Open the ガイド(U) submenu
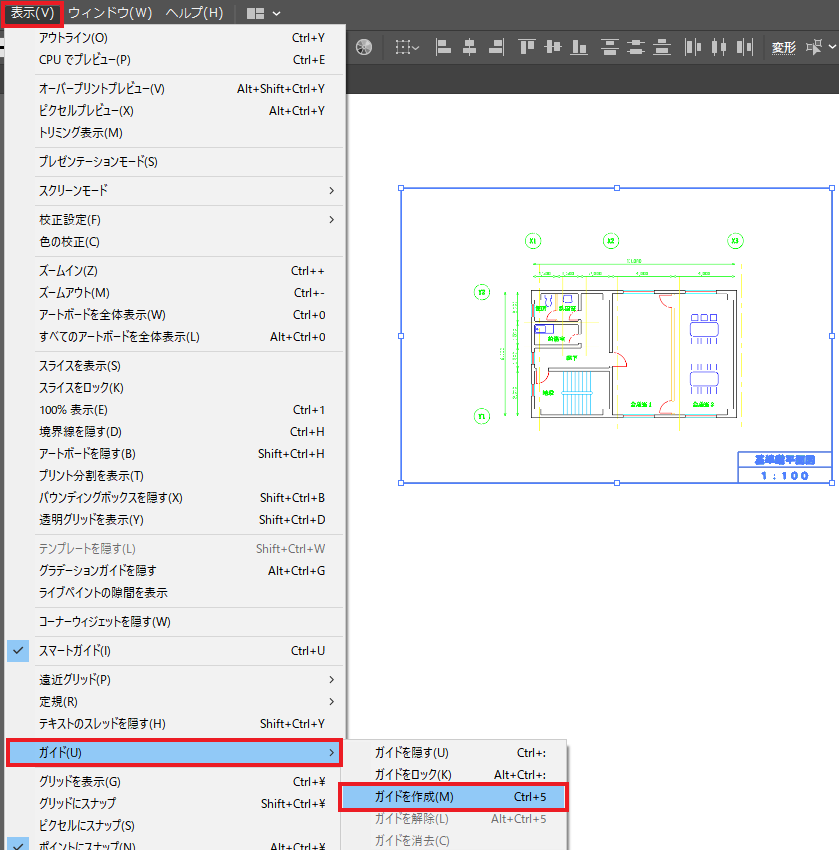Image resolution: width=839 pixels, height=850 pixels. [175, 752]
